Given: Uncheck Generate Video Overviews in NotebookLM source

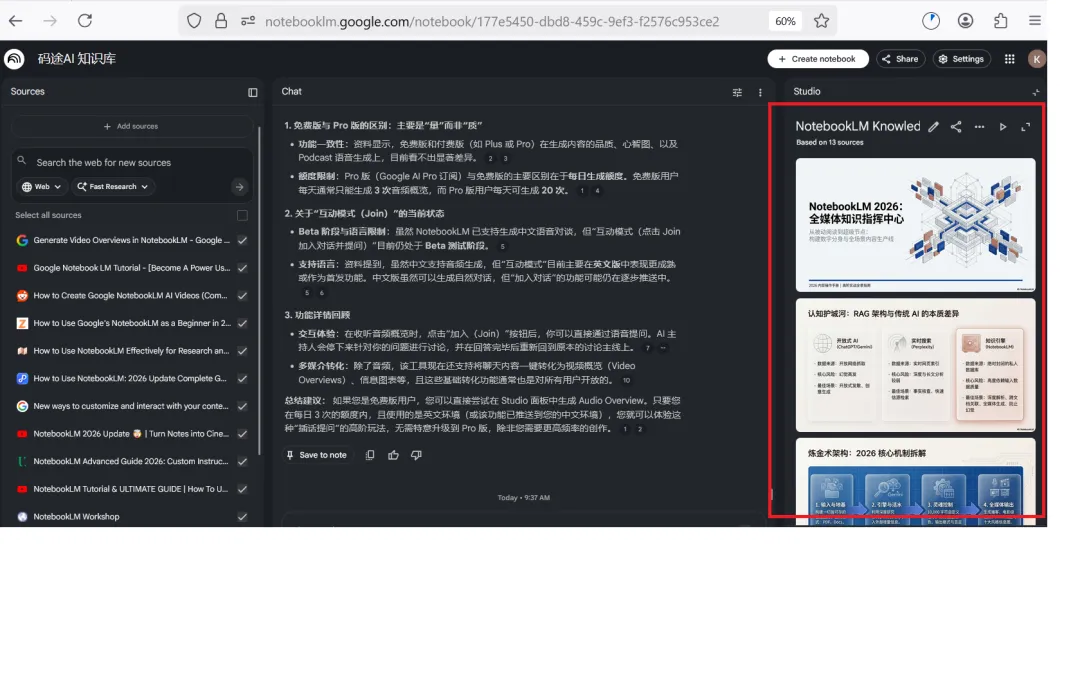Looking at the screenshot, I should coord(242,240).
